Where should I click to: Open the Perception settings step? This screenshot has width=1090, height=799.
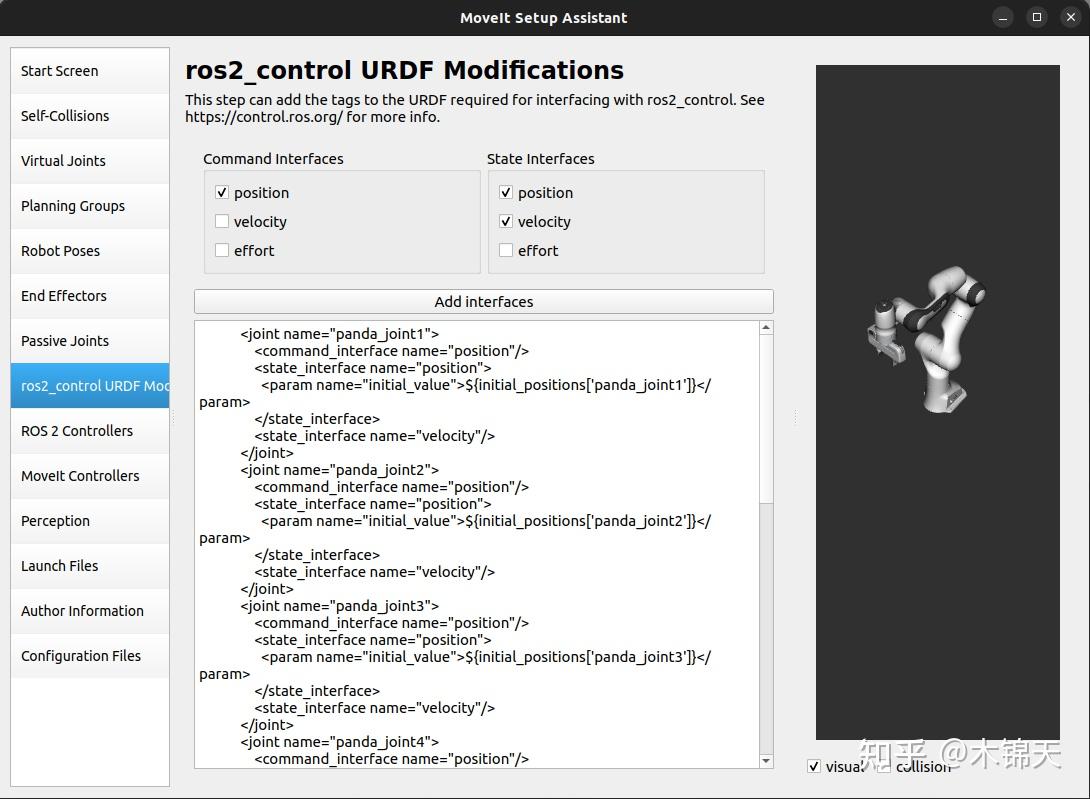tap(55, 521)
